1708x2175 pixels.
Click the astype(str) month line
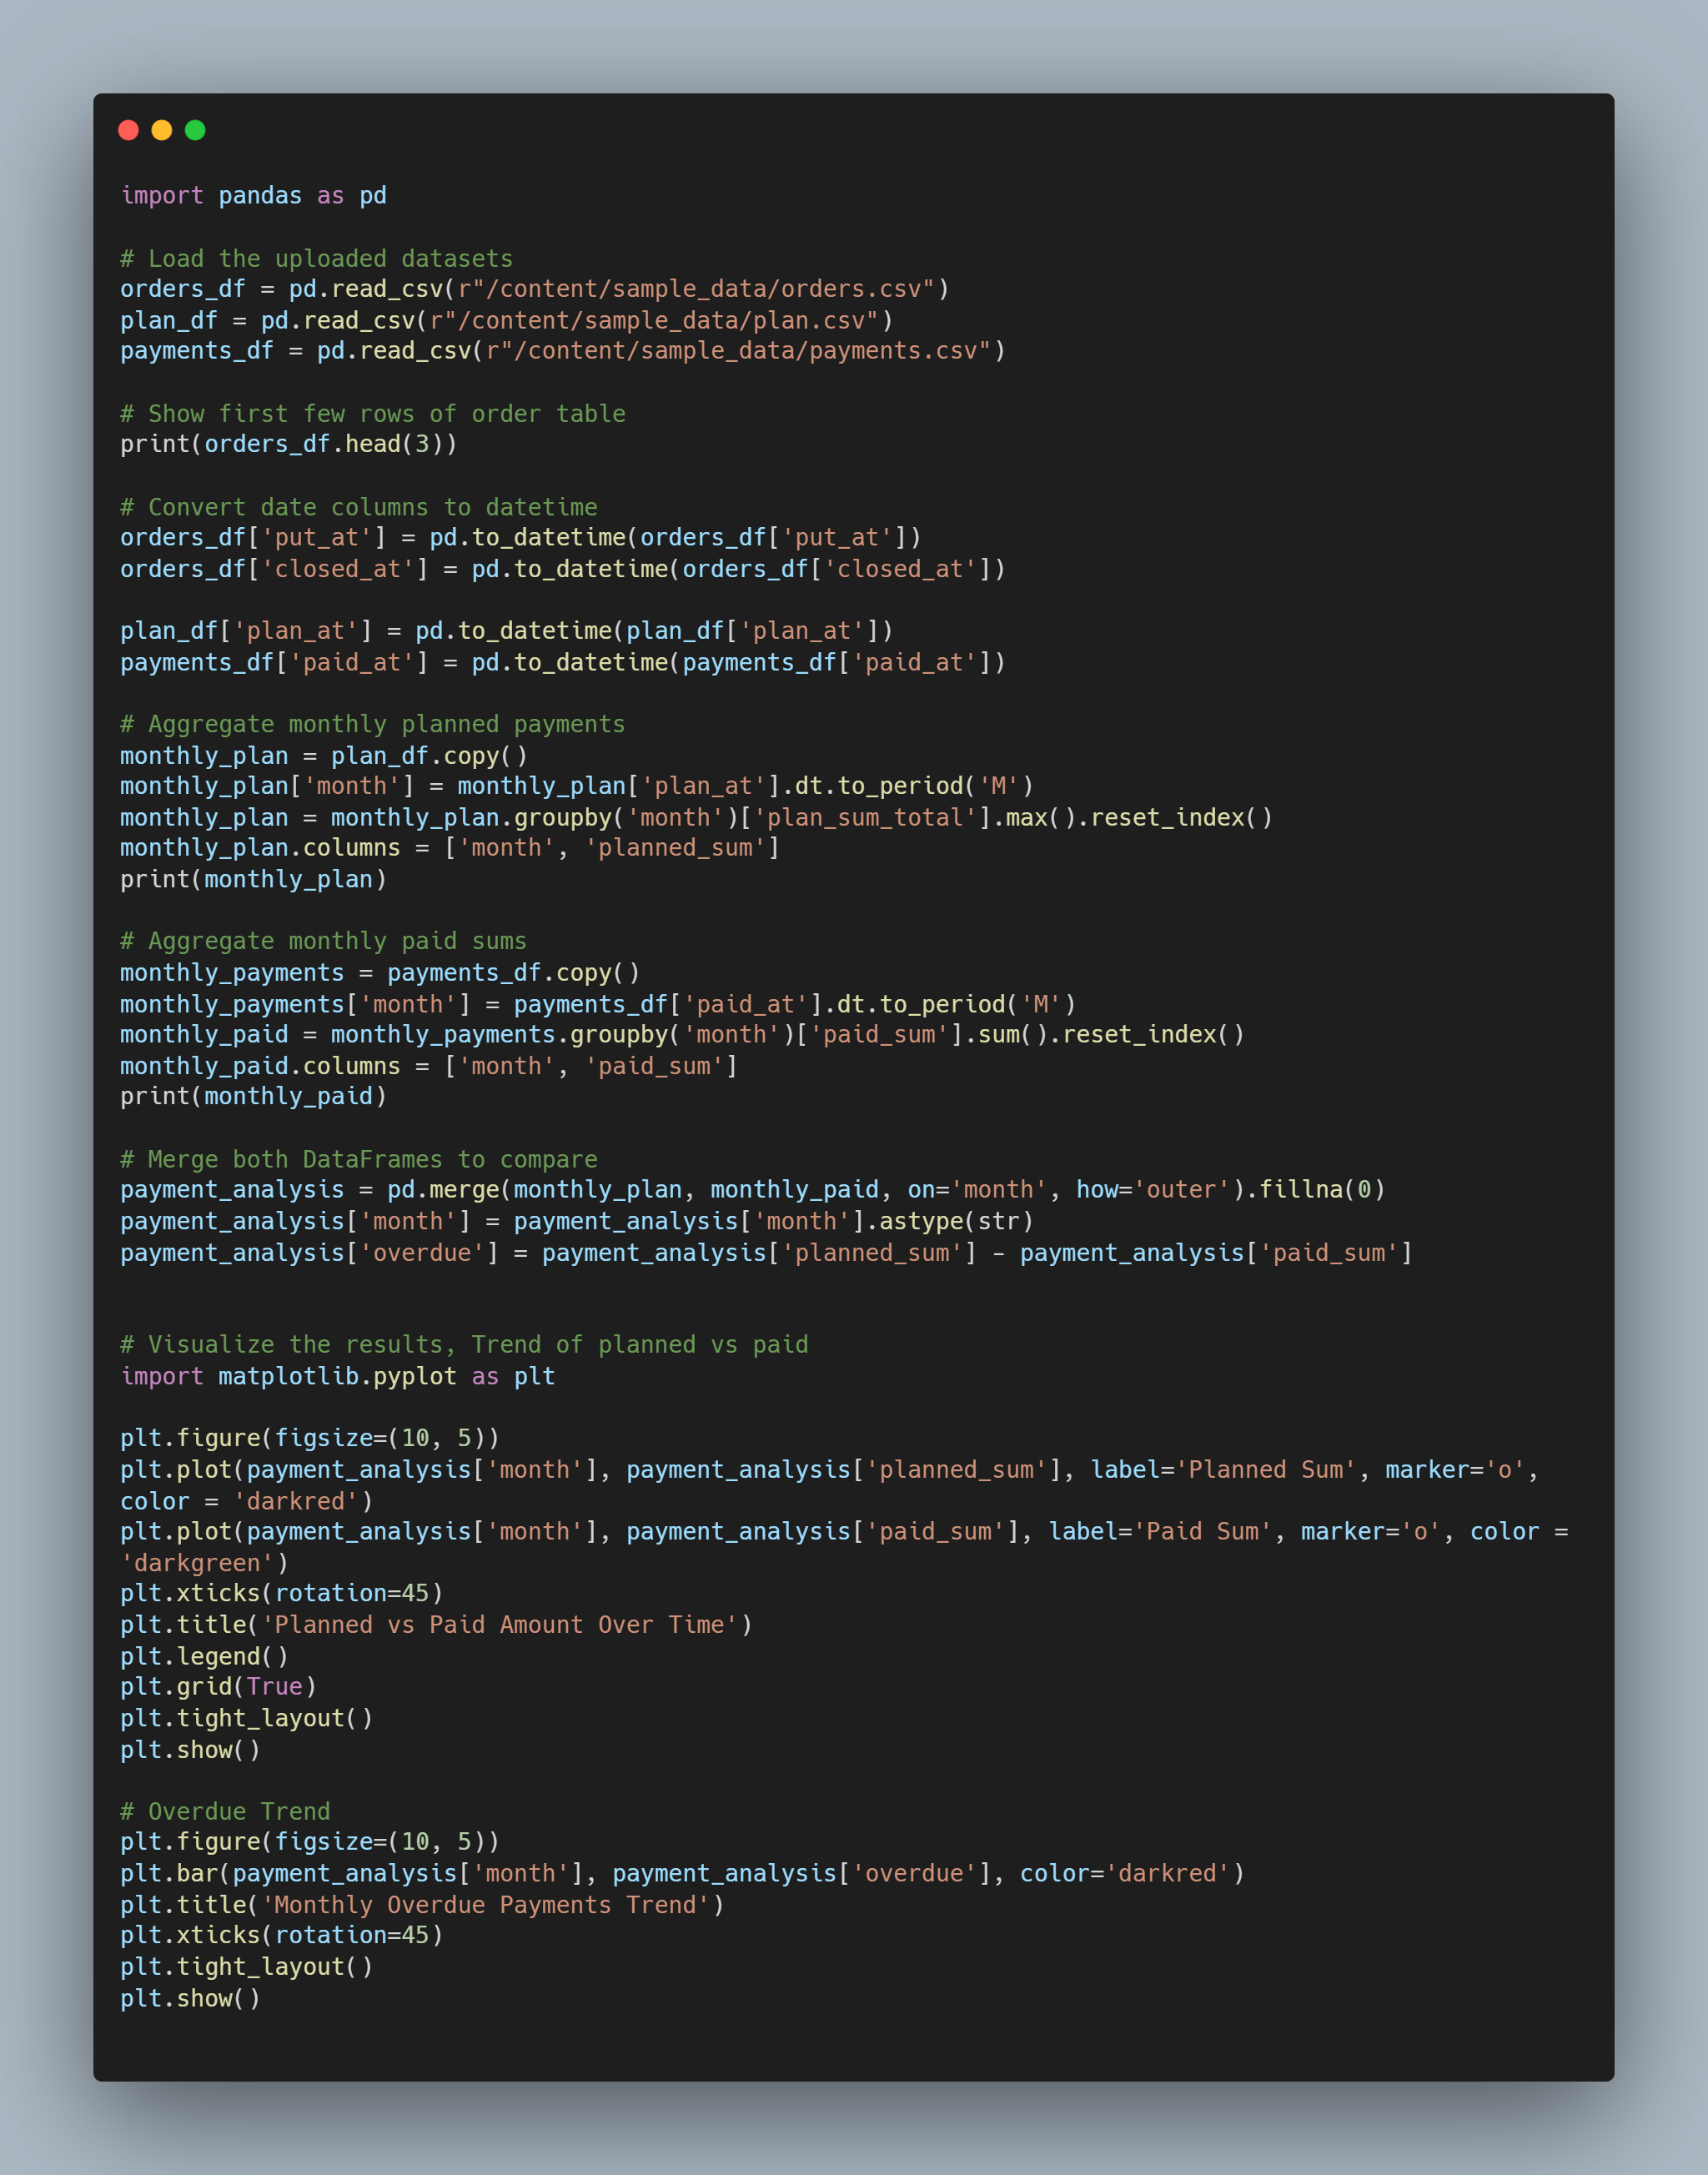[577, 1222]
